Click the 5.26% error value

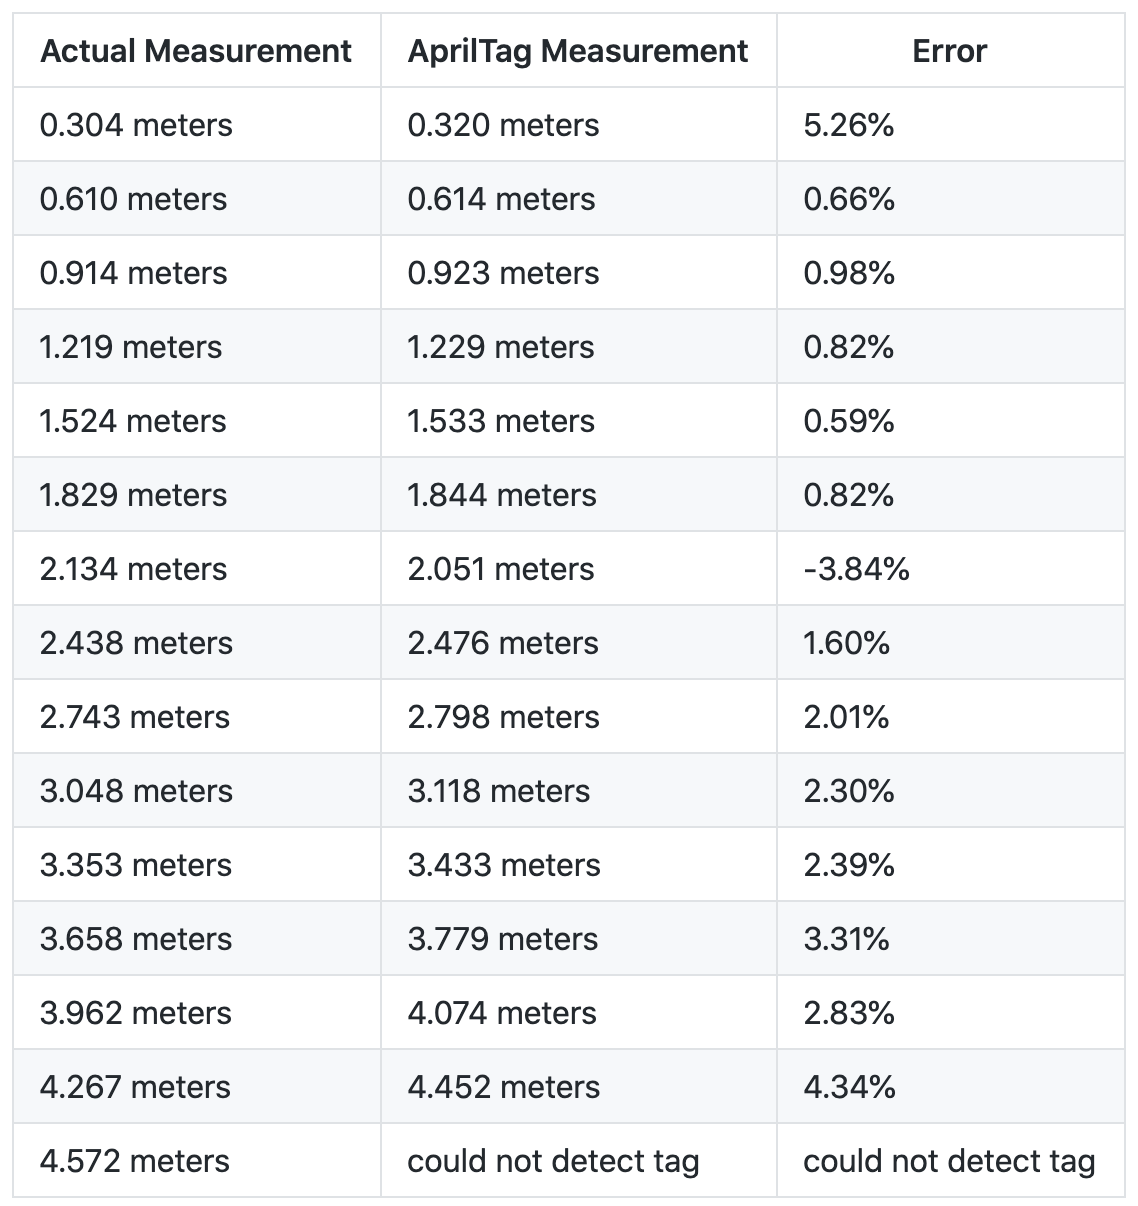click(849, 125)
